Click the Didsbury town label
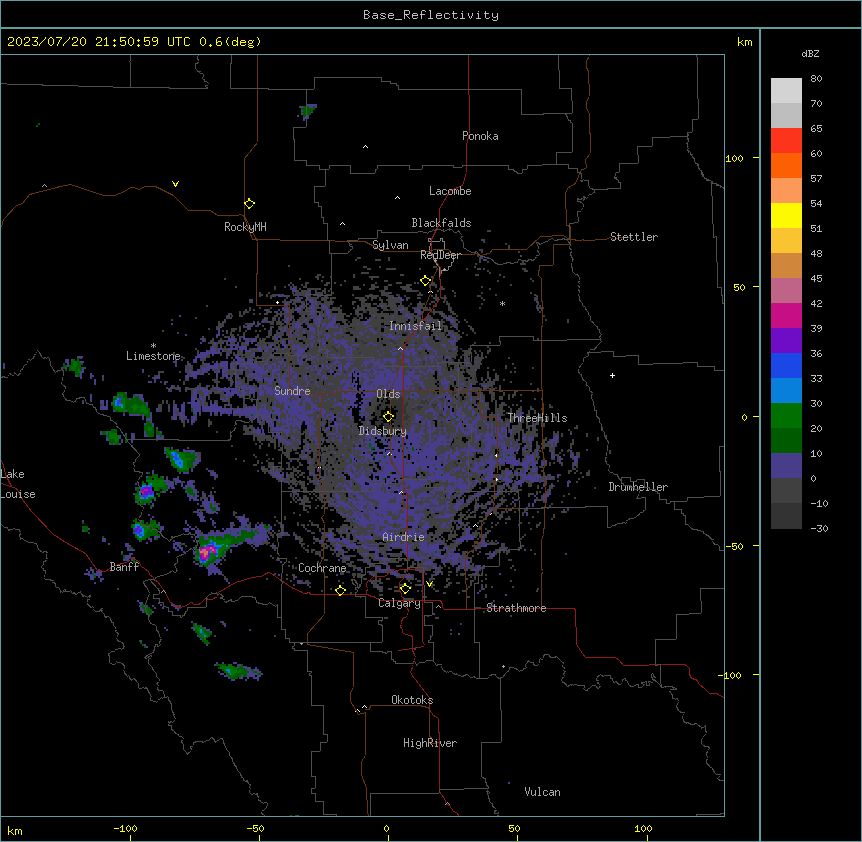The height and width of the screenshot is (842, 862). click(x=383, y=431)
